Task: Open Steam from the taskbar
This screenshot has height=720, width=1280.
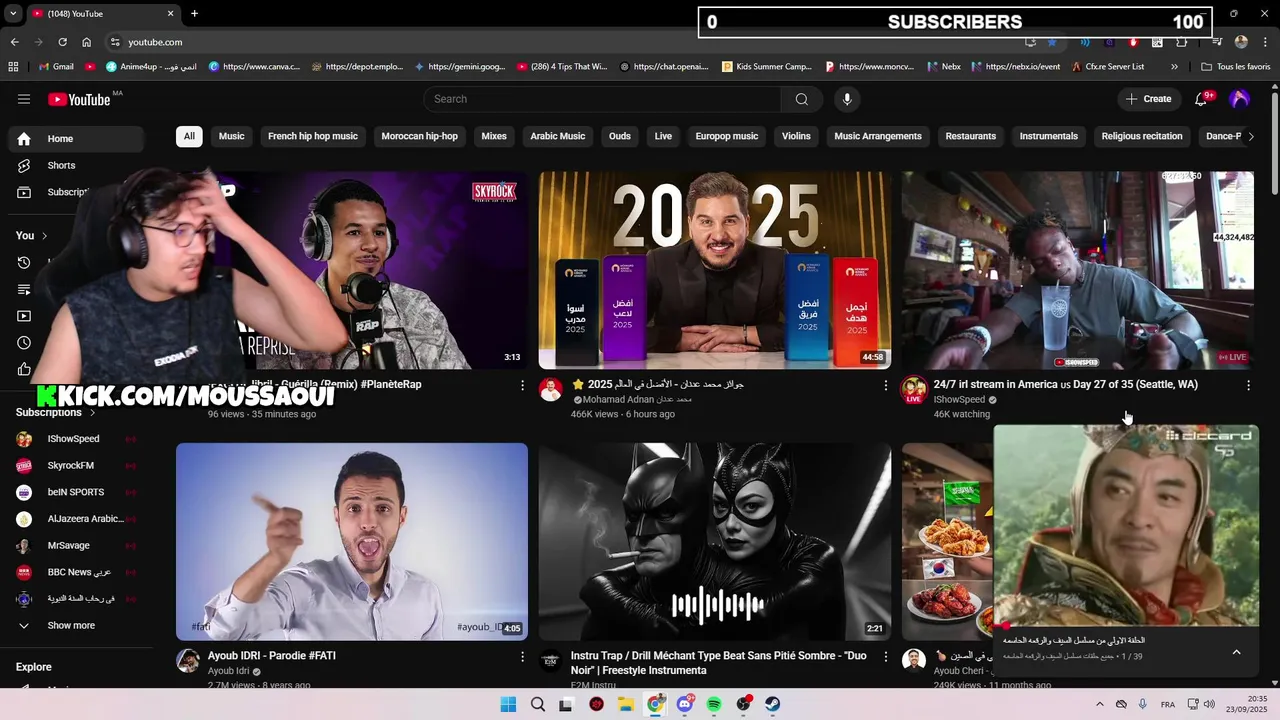Action: point(773,704)
